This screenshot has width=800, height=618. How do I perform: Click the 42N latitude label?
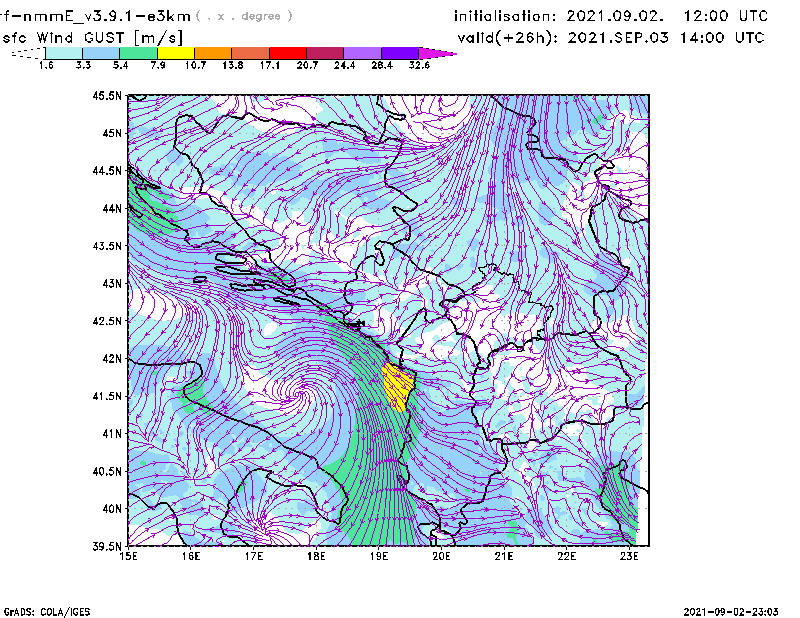(112, 358)
